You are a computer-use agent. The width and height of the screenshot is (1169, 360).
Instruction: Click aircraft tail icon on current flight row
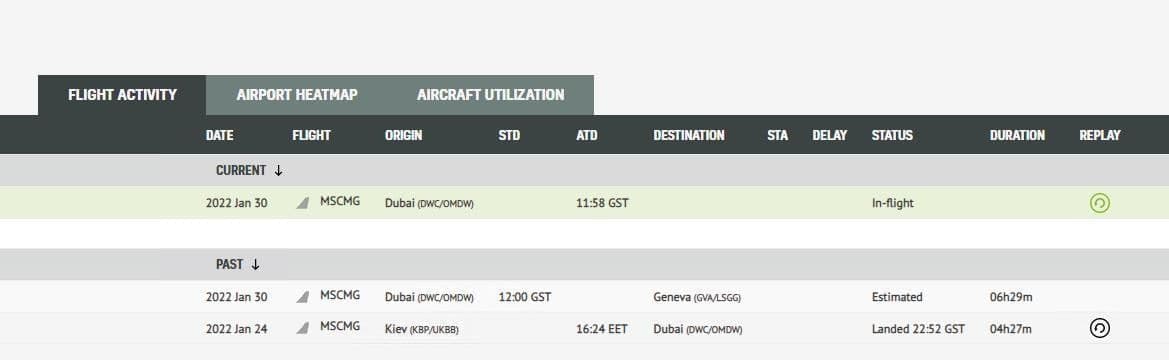pyautogui.click(x=302, y=203)
